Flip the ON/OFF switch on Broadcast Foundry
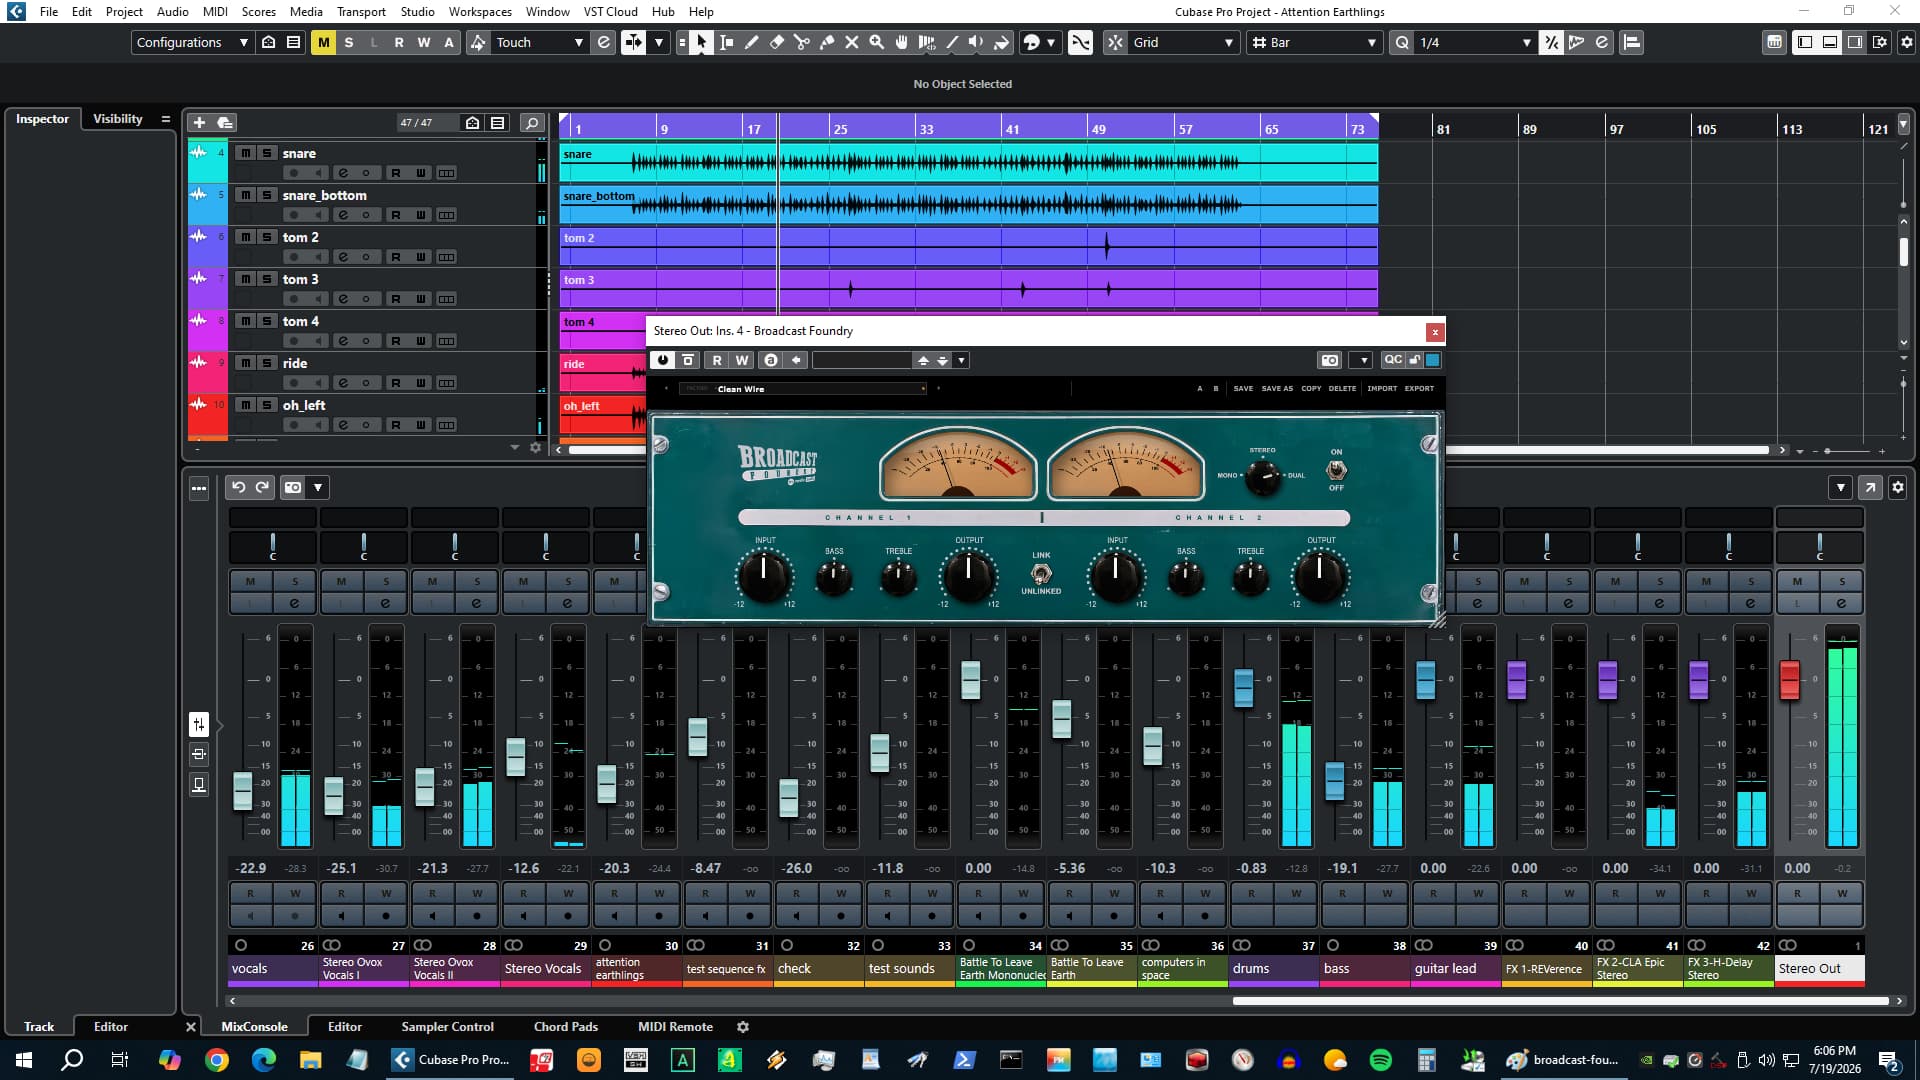This screenshot has width=1920, height=1080. 1336,469
